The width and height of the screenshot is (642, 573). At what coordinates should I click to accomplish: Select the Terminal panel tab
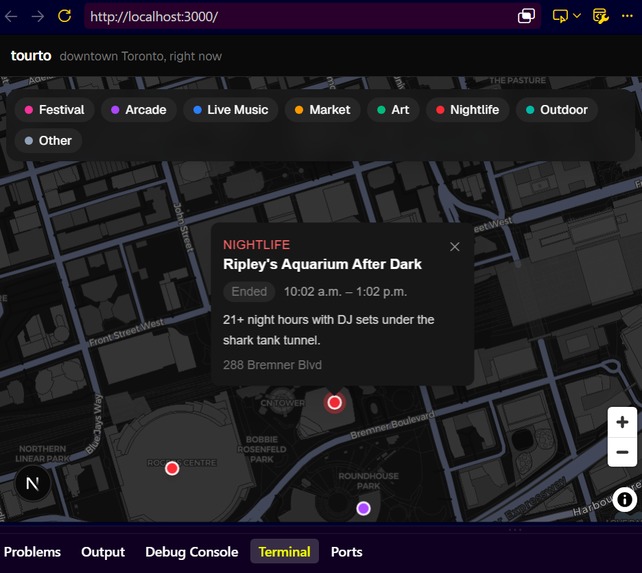click(x=285, y=552)
